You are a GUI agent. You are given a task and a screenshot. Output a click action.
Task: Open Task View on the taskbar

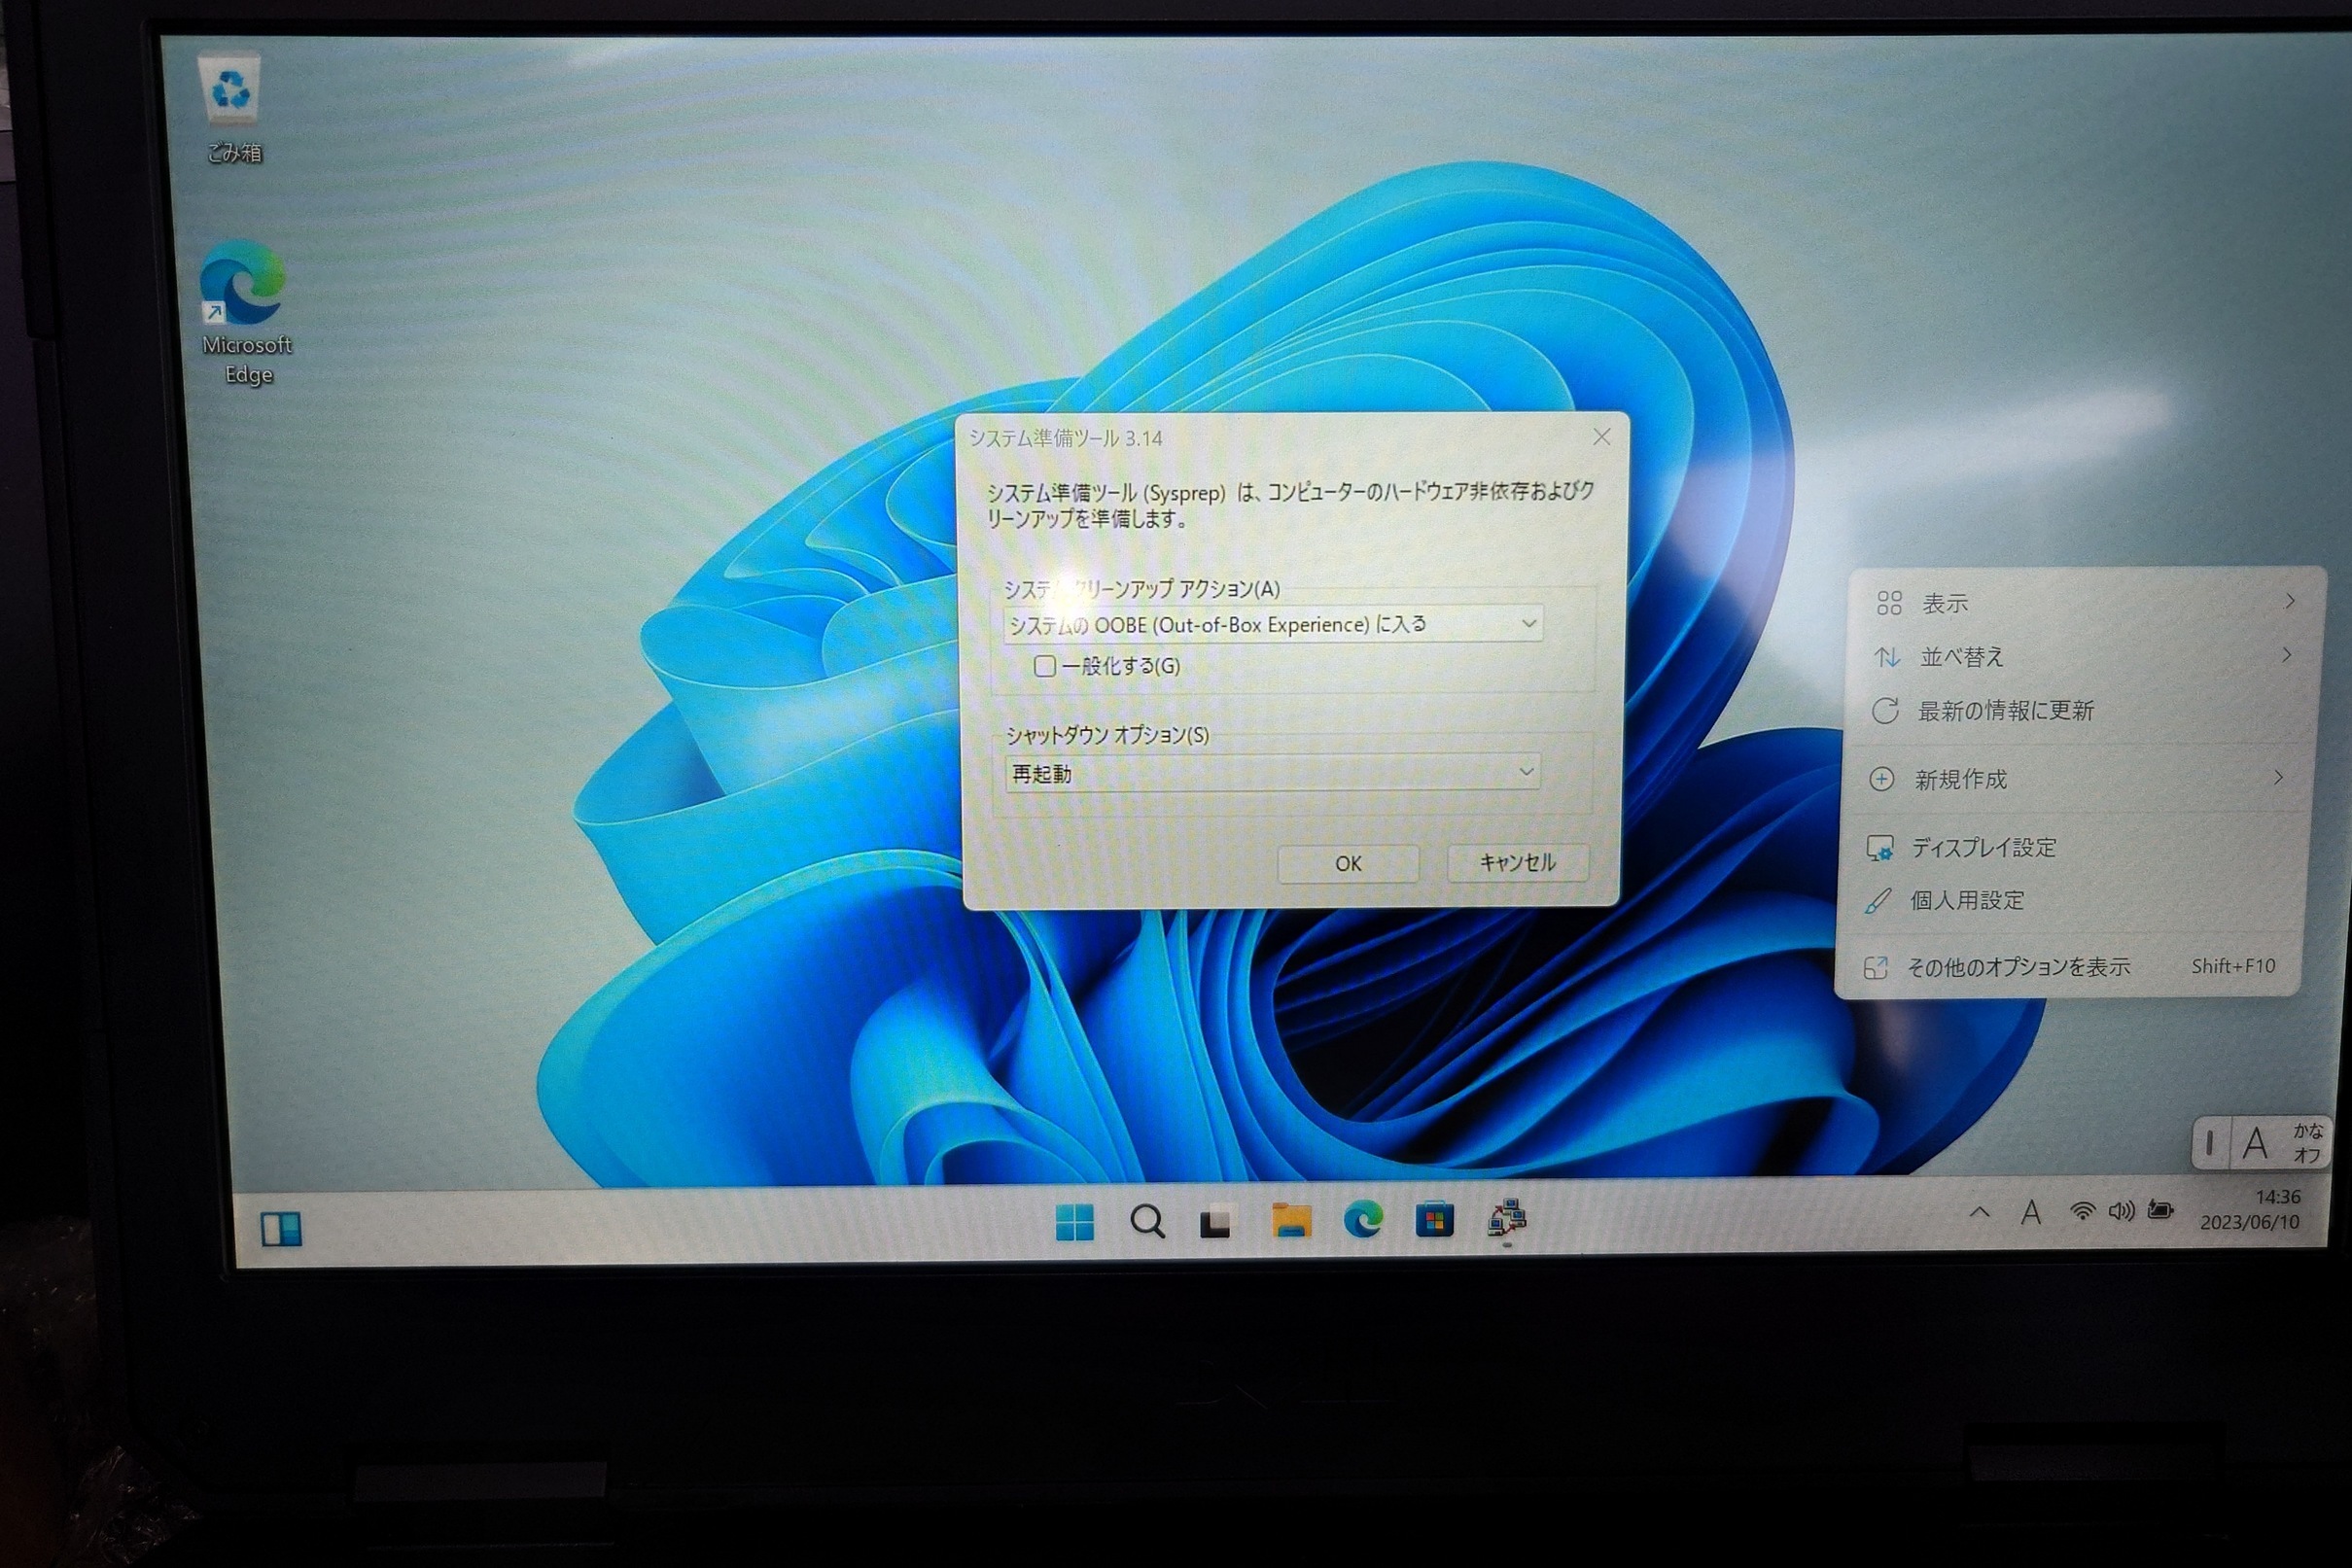coord(1216,1221)
